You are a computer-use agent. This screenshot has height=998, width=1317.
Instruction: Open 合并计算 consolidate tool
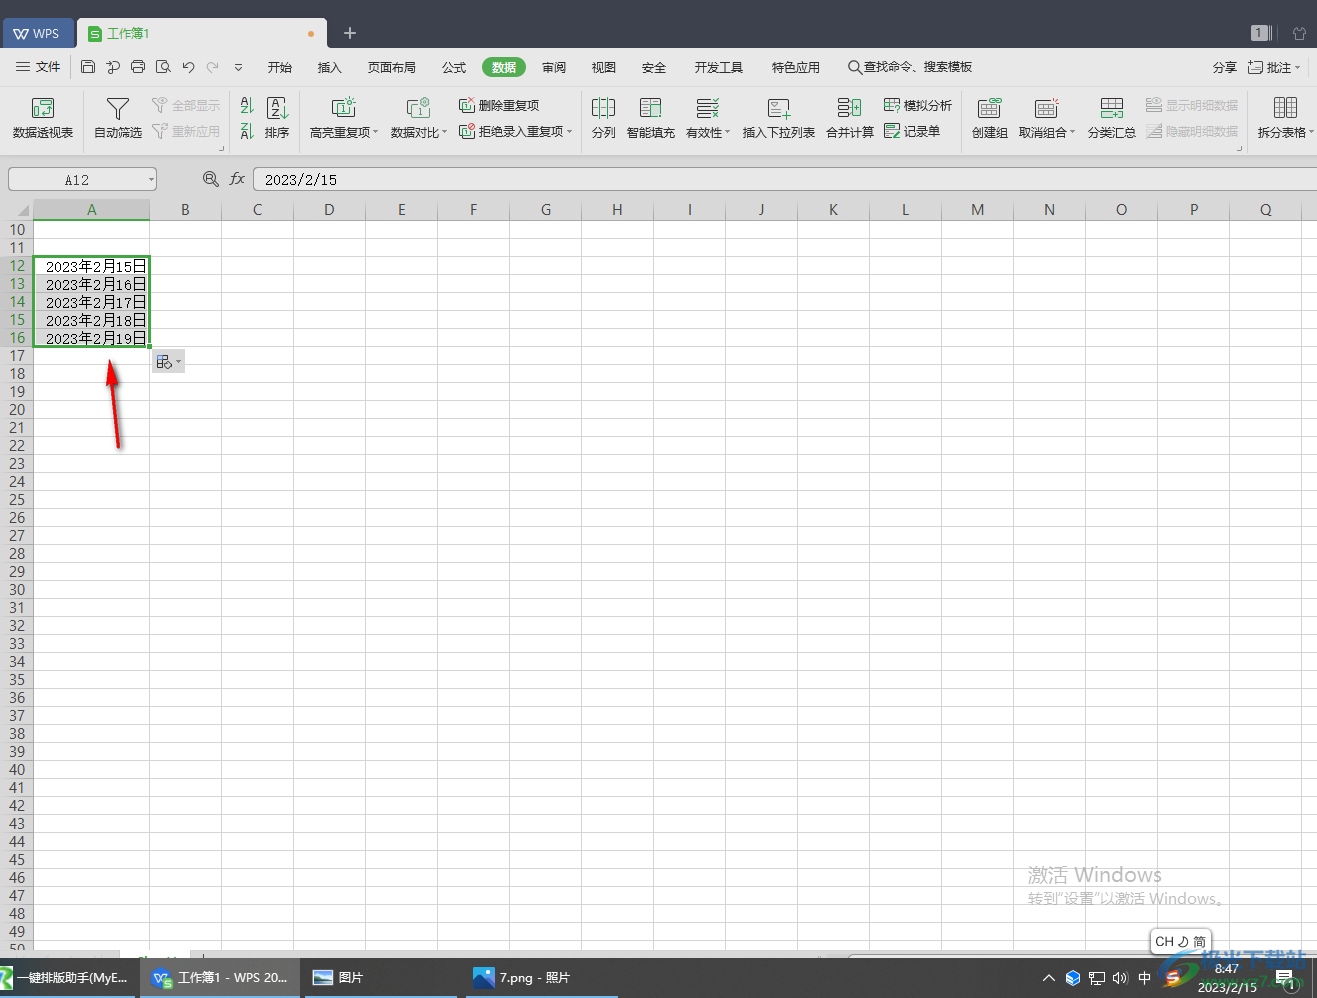850,118
